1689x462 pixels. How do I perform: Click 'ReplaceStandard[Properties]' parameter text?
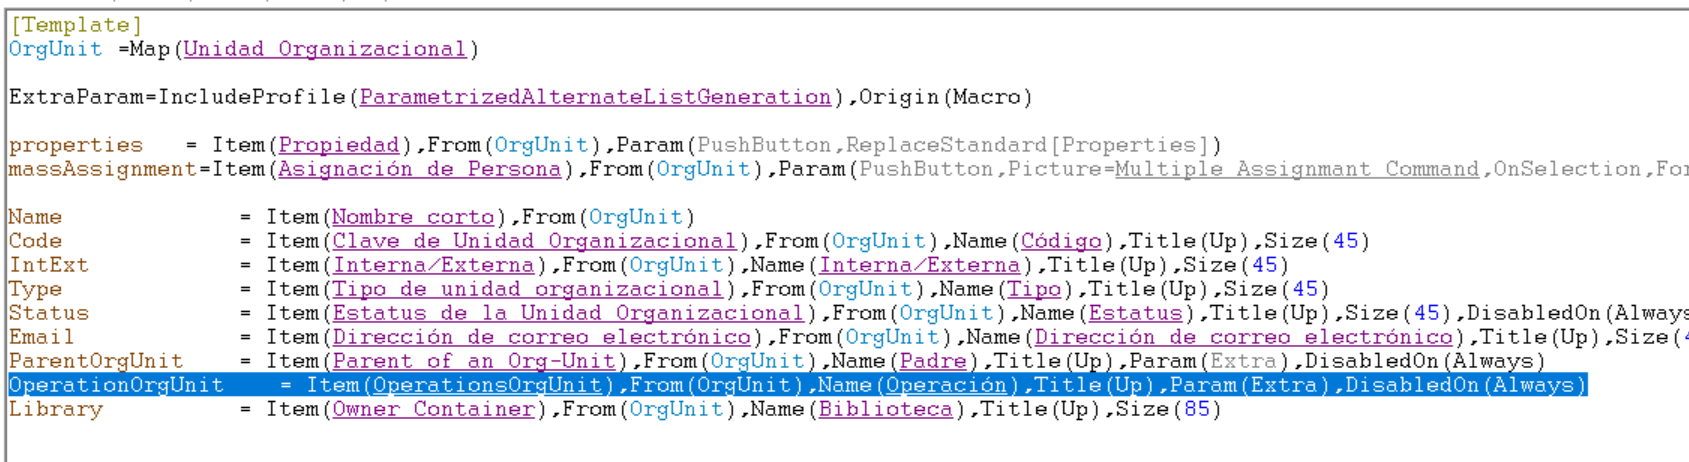pos(1027,145)
